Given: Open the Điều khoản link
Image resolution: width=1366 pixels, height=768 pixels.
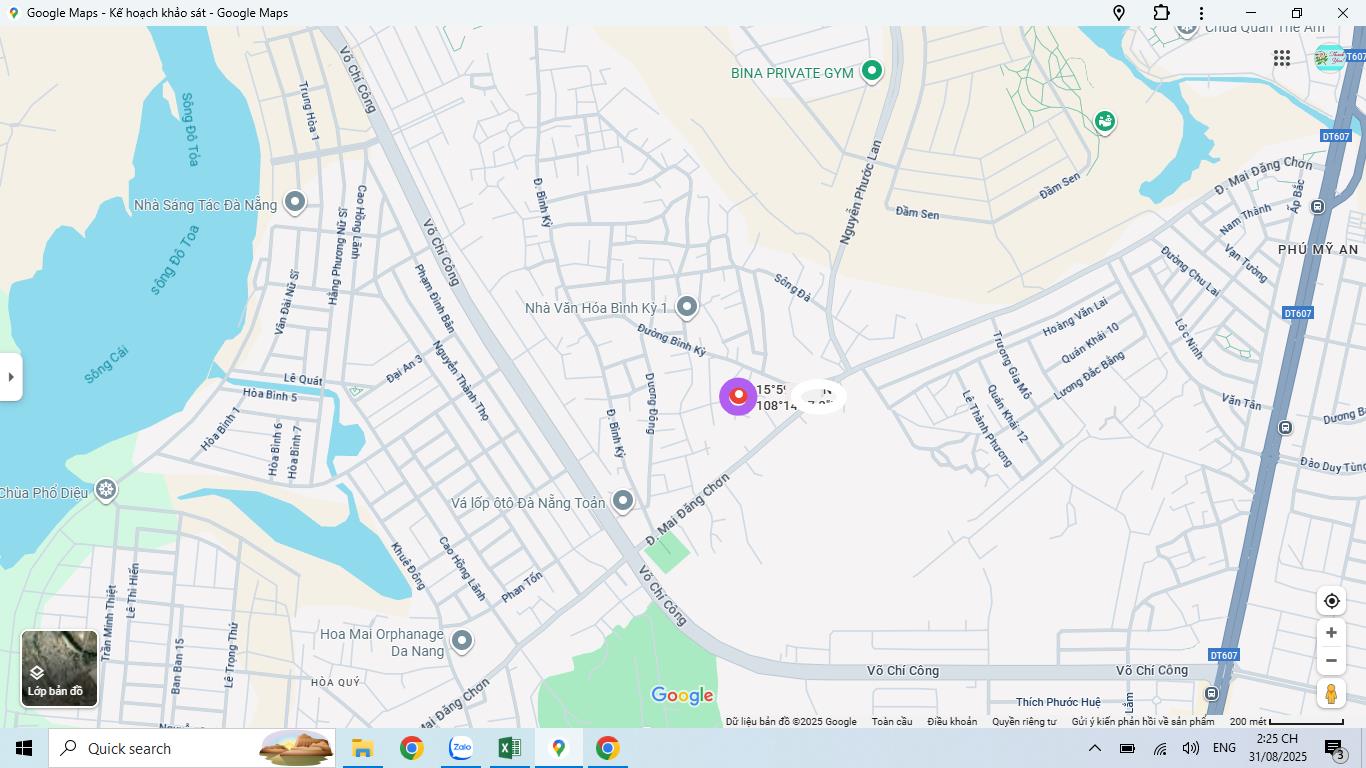Looking at the screenshot, I should [x=952, y=722].
